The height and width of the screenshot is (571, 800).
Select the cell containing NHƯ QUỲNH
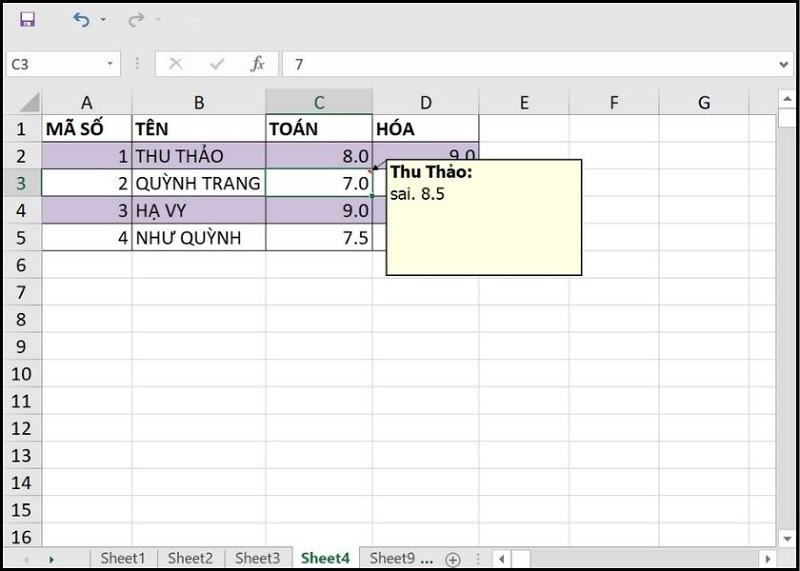coord(198,239)
